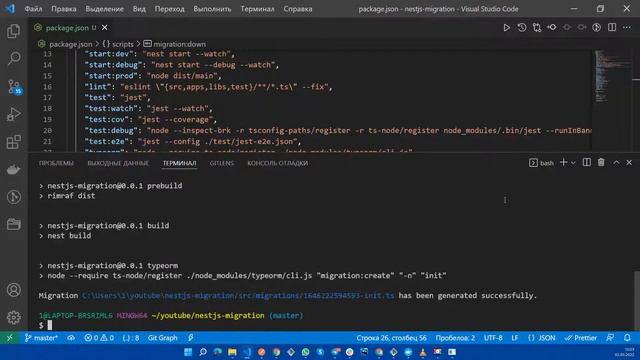Click the master branch status item
Screen dimensions: 640x360
[41, 338]
